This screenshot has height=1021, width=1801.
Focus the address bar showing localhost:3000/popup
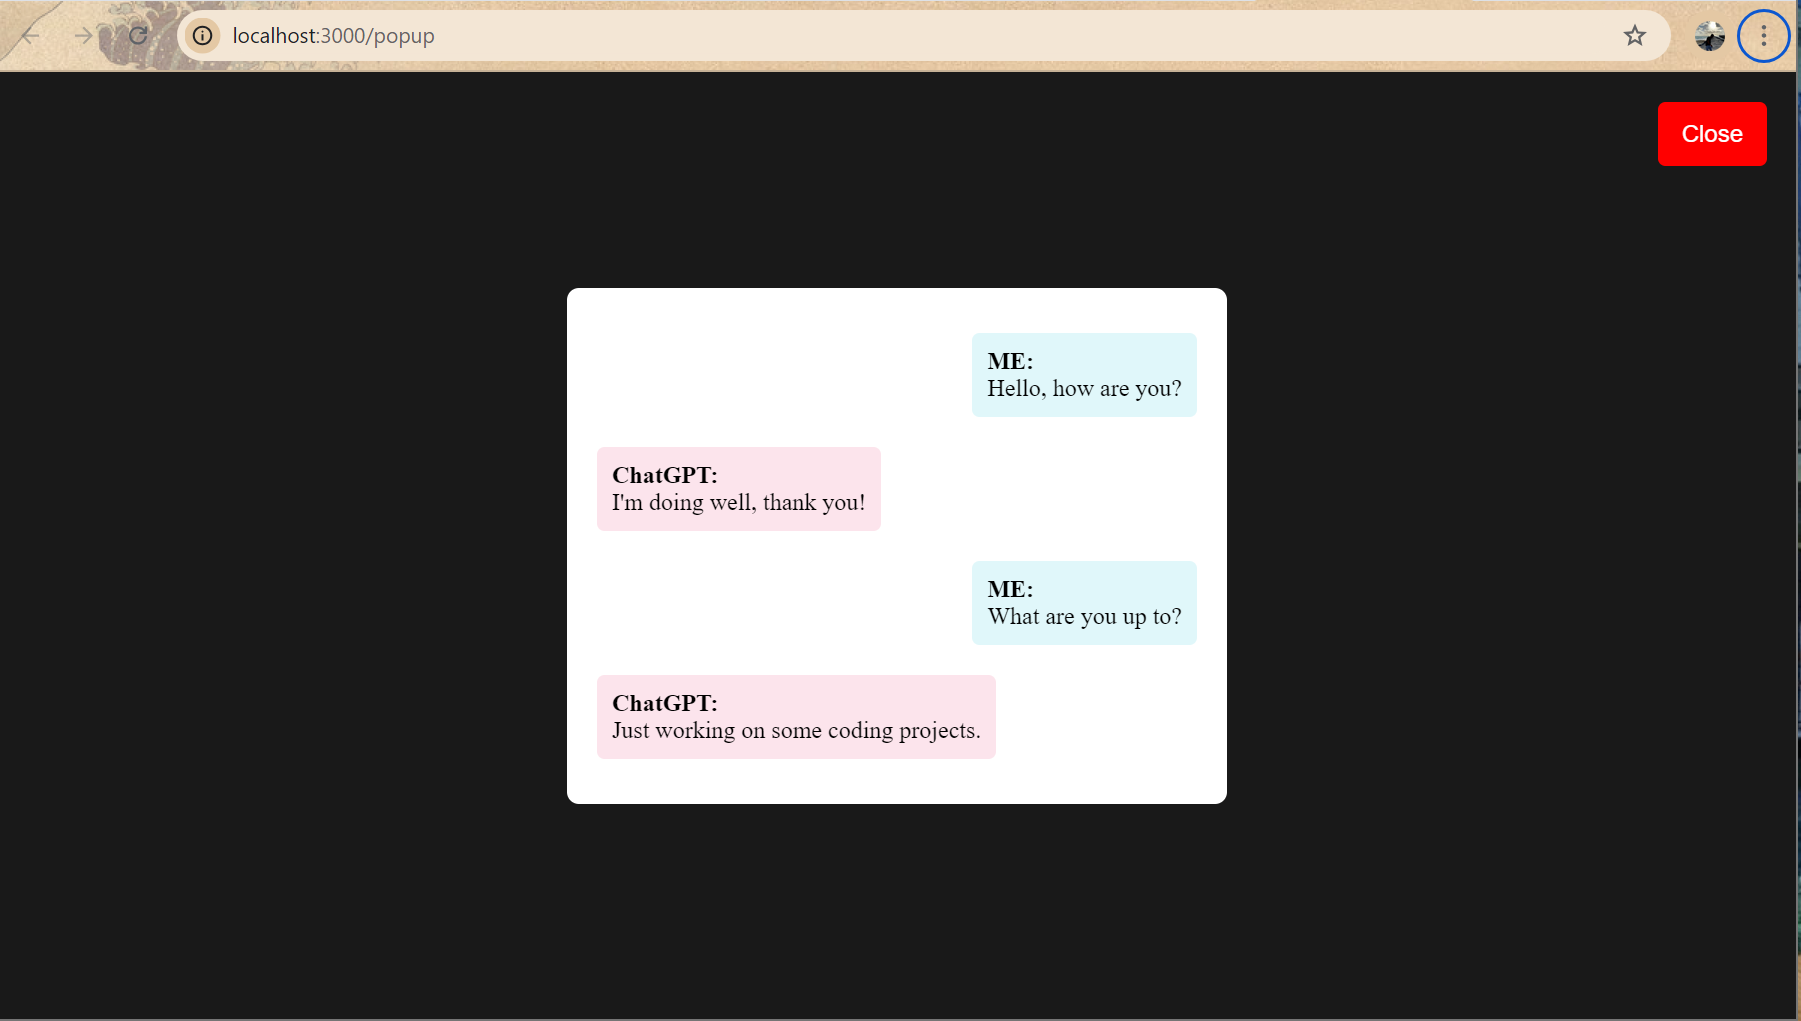(924, 36)
